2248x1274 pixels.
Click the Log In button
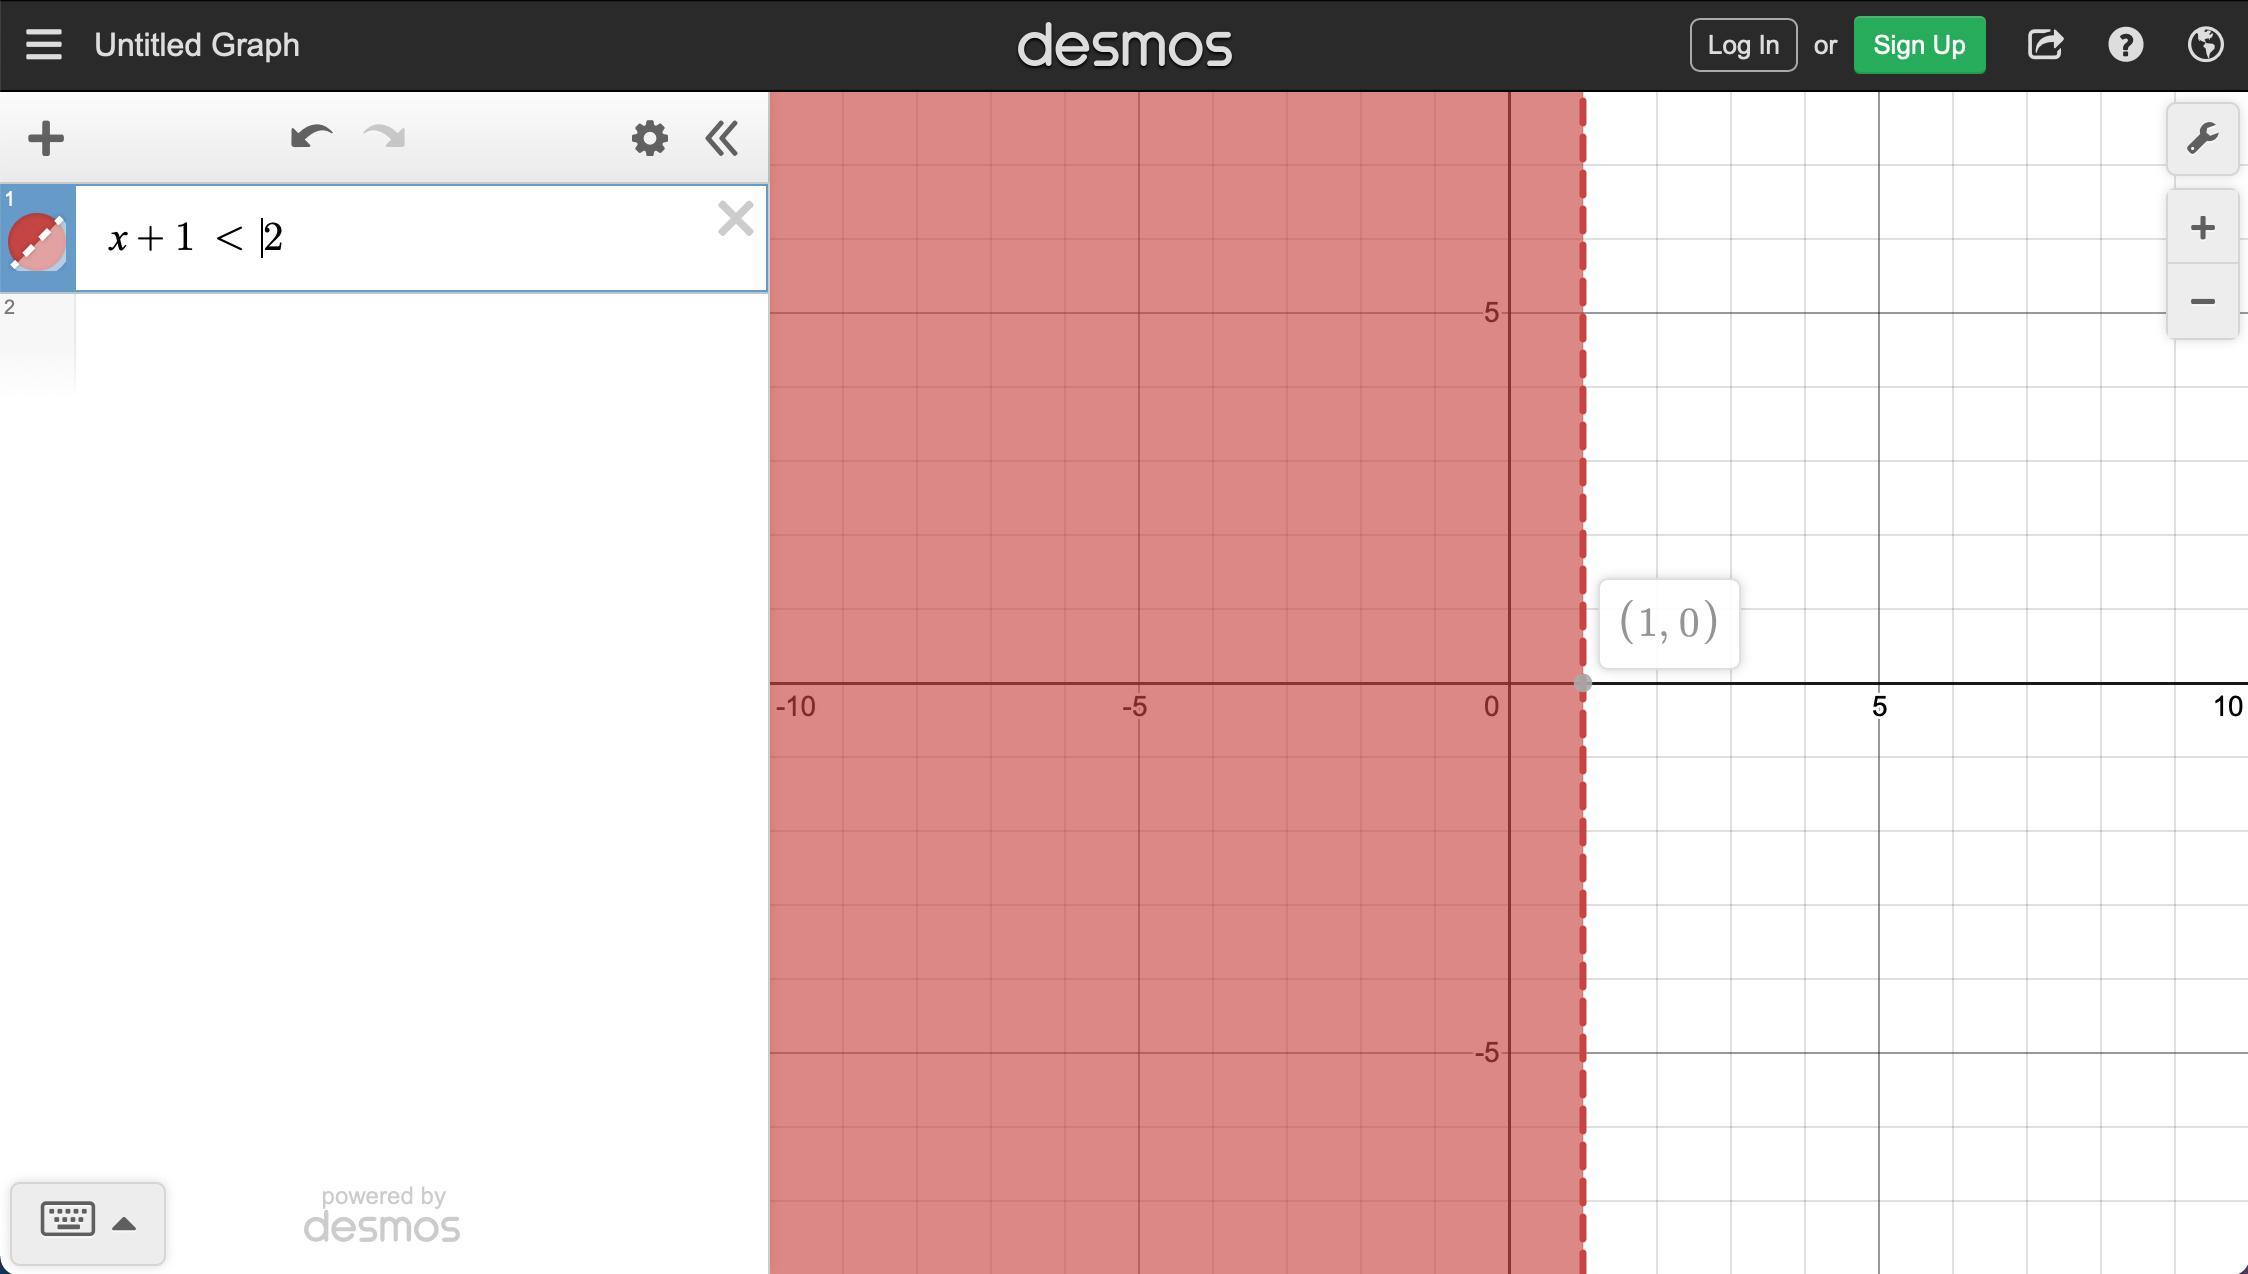pos(1742,45)
